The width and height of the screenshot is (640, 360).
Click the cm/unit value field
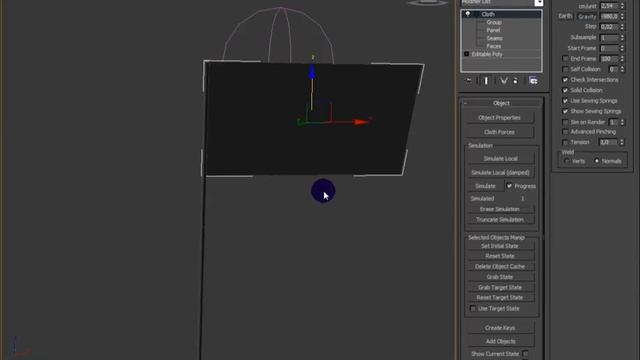point(609,6)
